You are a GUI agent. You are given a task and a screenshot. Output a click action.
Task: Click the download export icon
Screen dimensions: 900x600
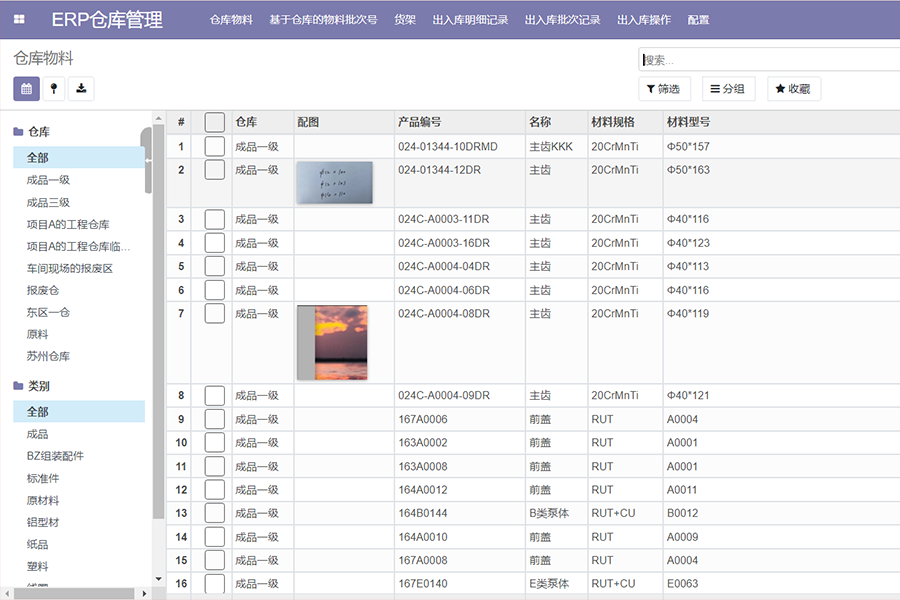coord(81,89)
